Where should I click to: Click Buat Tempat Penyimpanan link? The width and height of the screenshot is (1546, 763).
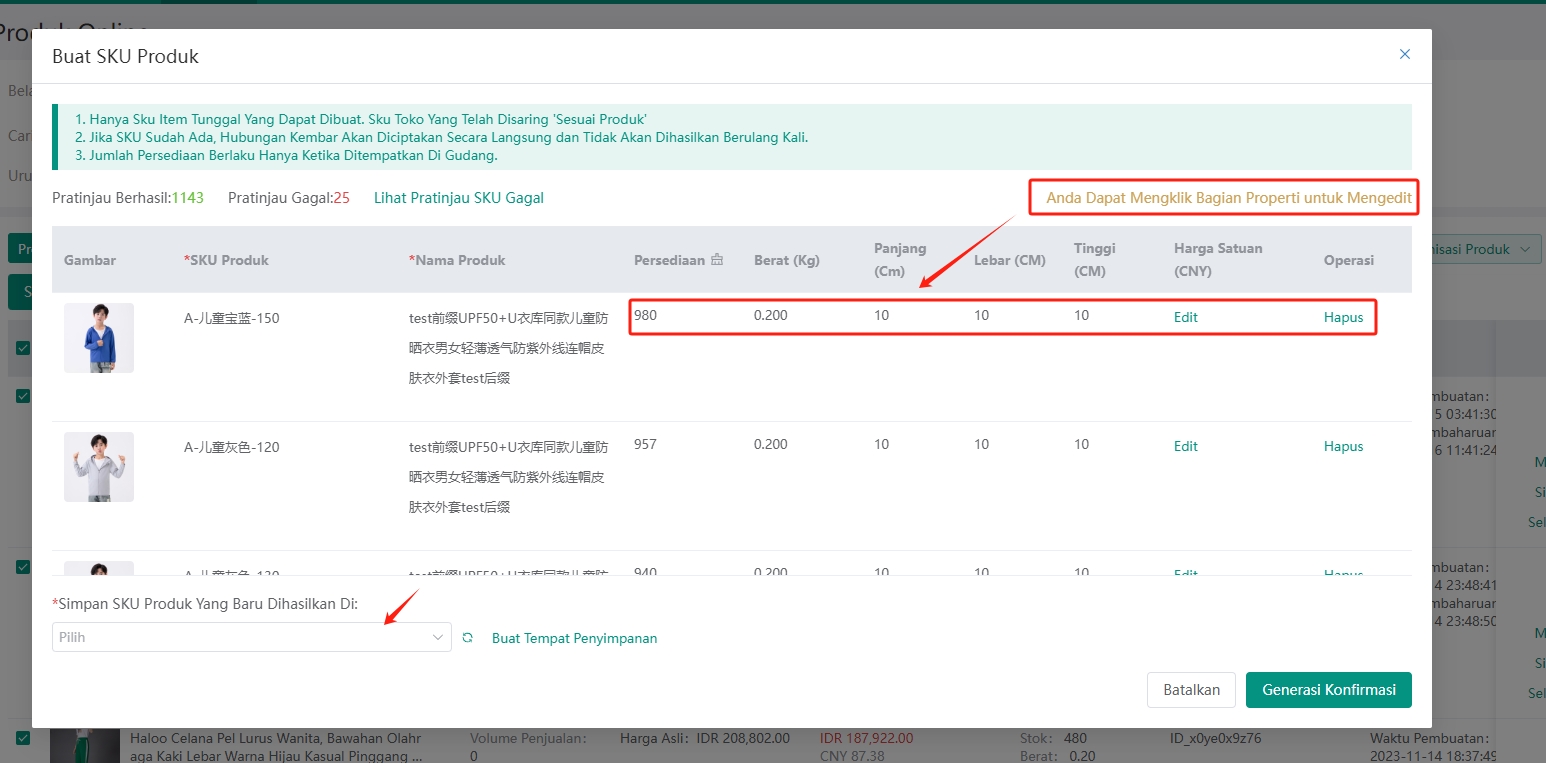click(x=574, y=638)
